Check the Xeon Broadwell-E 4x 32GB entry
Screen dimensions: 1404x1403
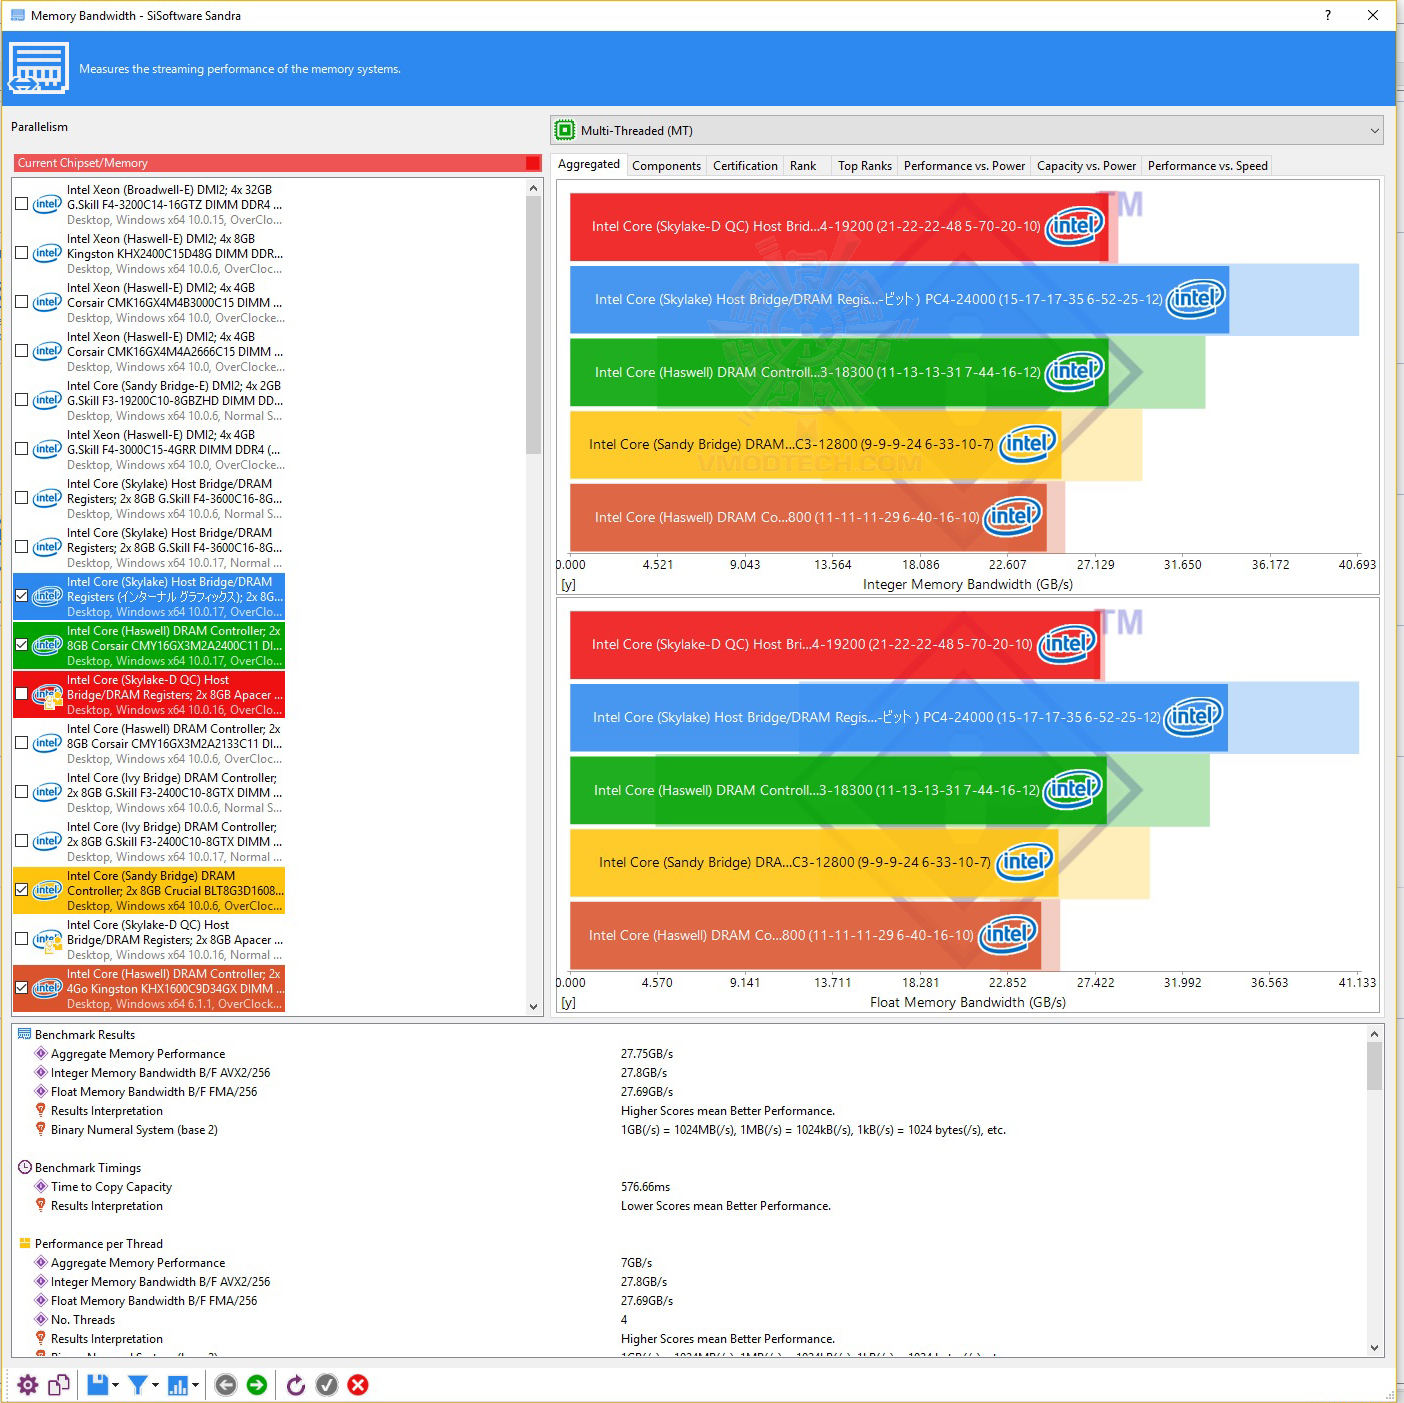click(22, 204)
